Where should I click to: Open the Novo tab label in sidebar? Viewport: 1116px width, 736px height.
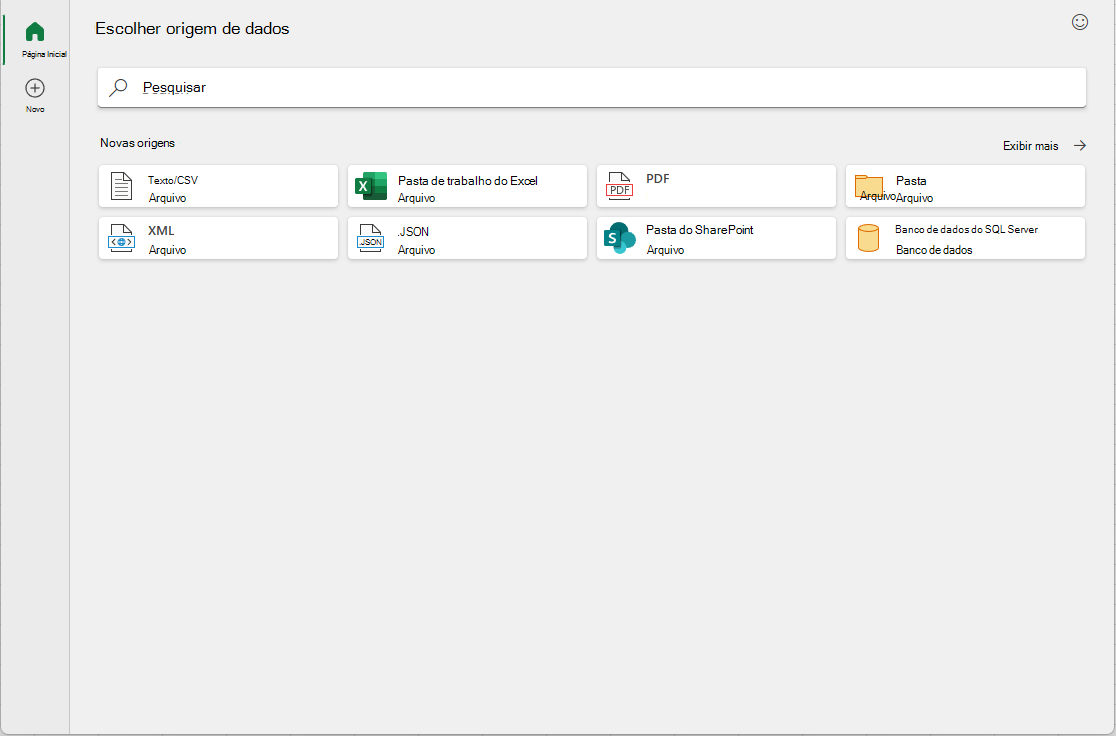point(35,110)
